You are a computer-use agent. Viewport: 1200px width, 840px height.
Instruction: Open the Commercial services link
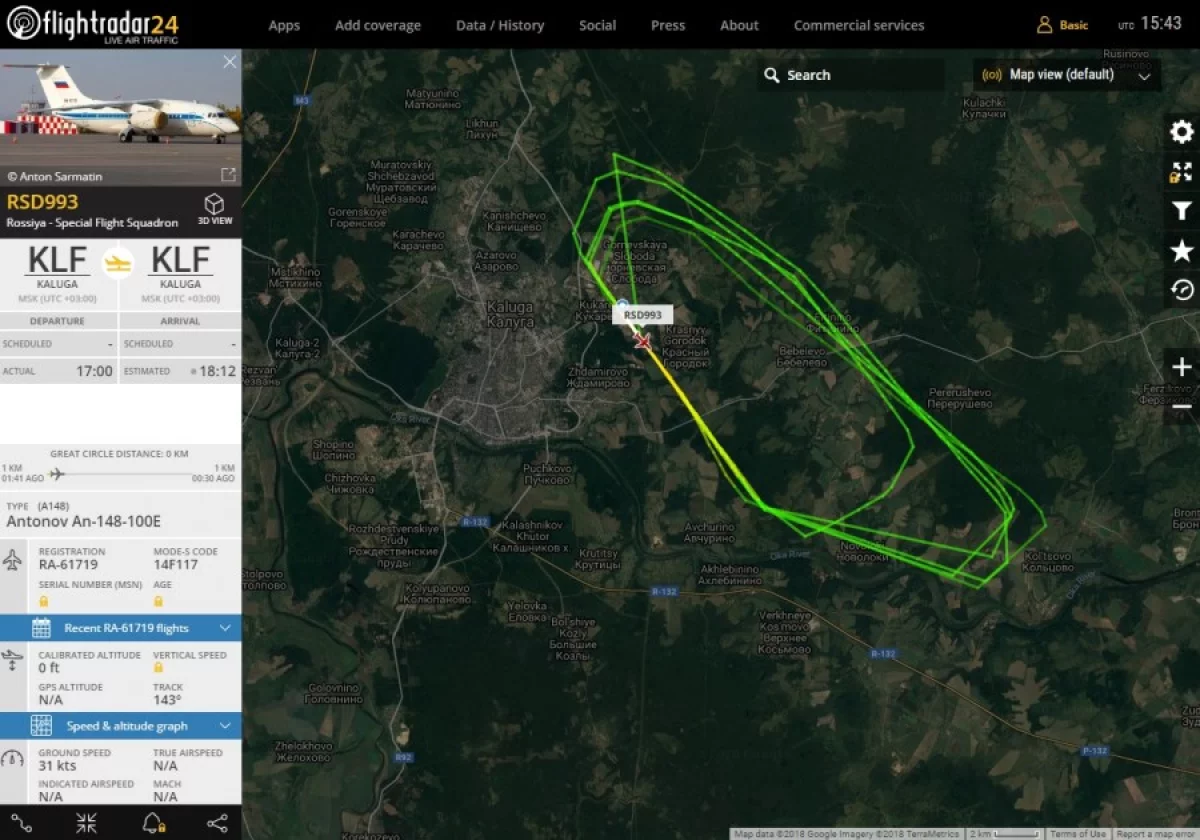[859, 25]
